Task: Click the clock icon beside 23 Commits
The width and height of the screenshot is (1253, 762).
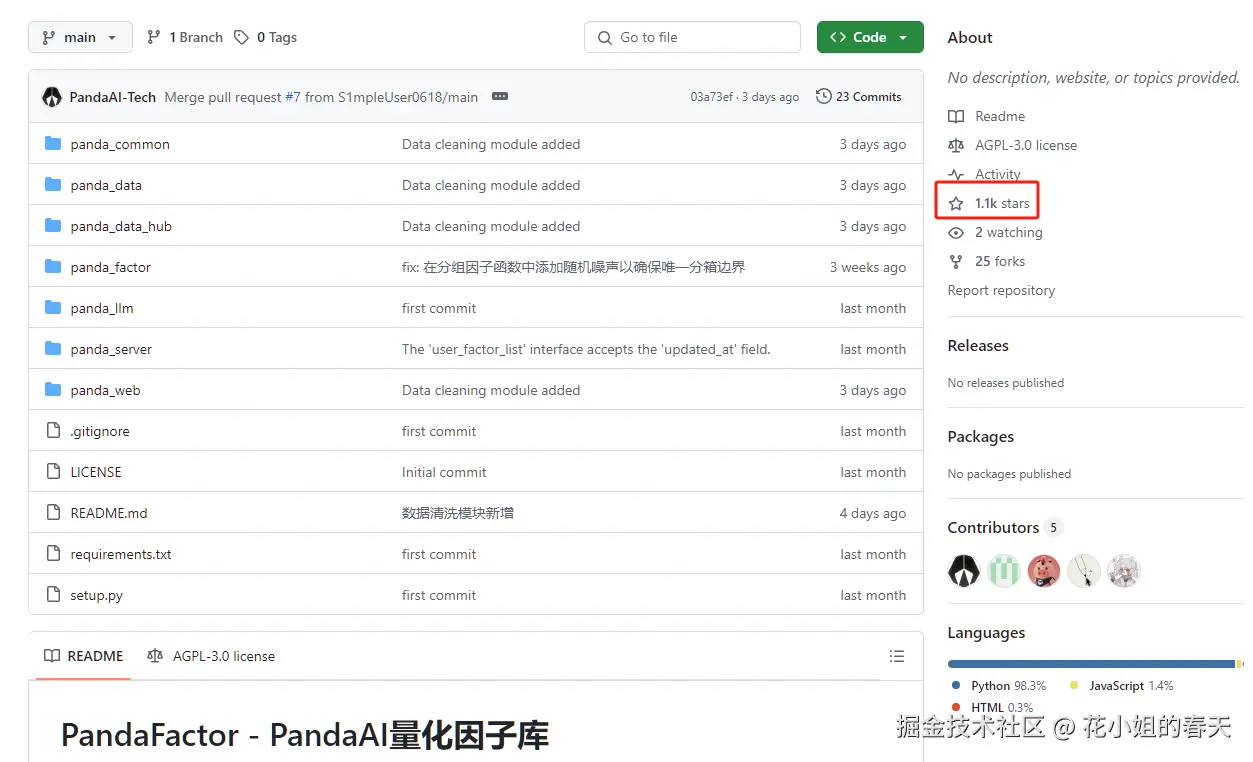Action: (x=824, y=97)
